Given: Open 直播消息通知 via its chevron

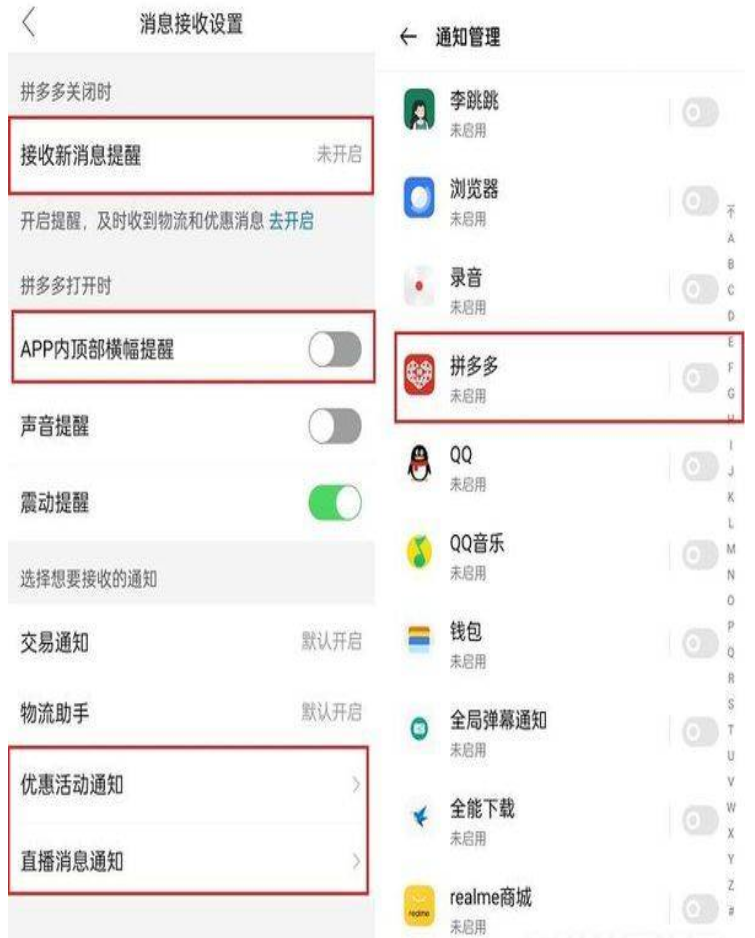Looking at the screenshot, I should pyautogui.click(x=356, y=861).
